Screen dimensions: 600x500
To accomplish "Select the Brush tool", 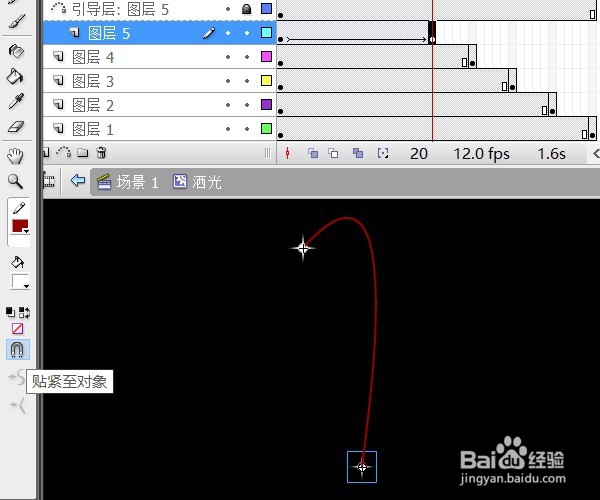I will click(x=16, y=22).
